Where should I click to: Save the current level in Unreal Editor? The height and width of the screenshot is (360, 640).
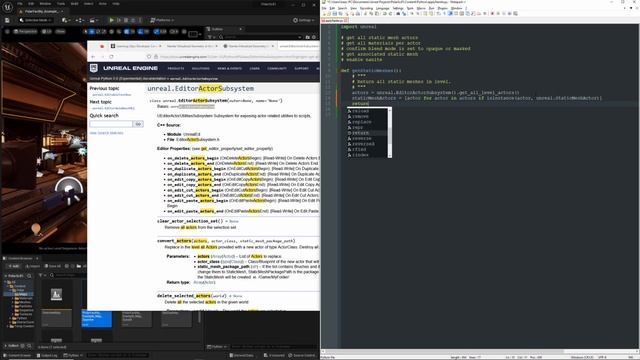click(7, 20)
